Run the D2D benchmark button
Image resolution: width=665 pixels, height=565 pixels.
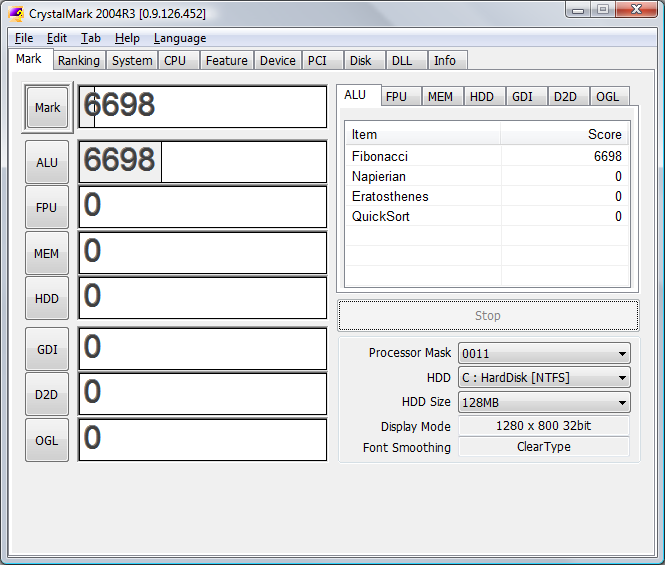point(47,394)
